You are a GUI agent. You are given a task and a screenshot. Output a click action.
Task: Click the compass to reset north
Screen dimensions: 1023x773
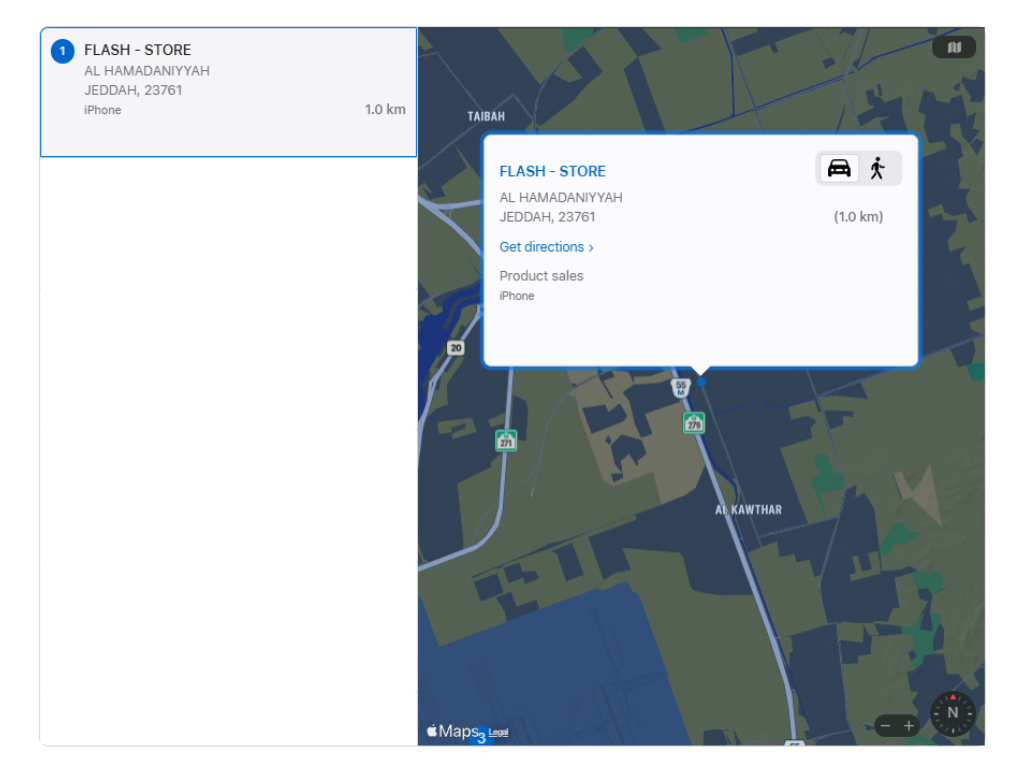coord(952,713)
